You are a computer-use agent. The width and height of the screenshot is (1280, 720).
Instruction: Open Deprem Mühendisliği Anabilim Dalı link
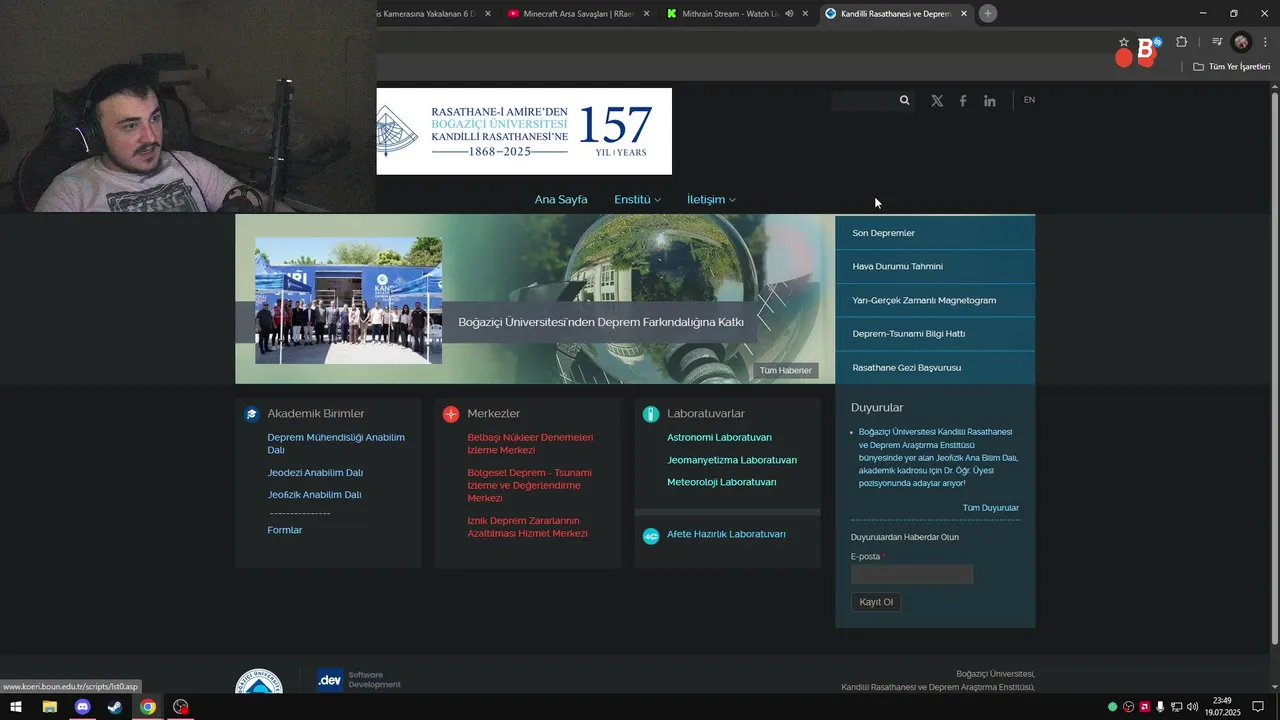point(336,444)
